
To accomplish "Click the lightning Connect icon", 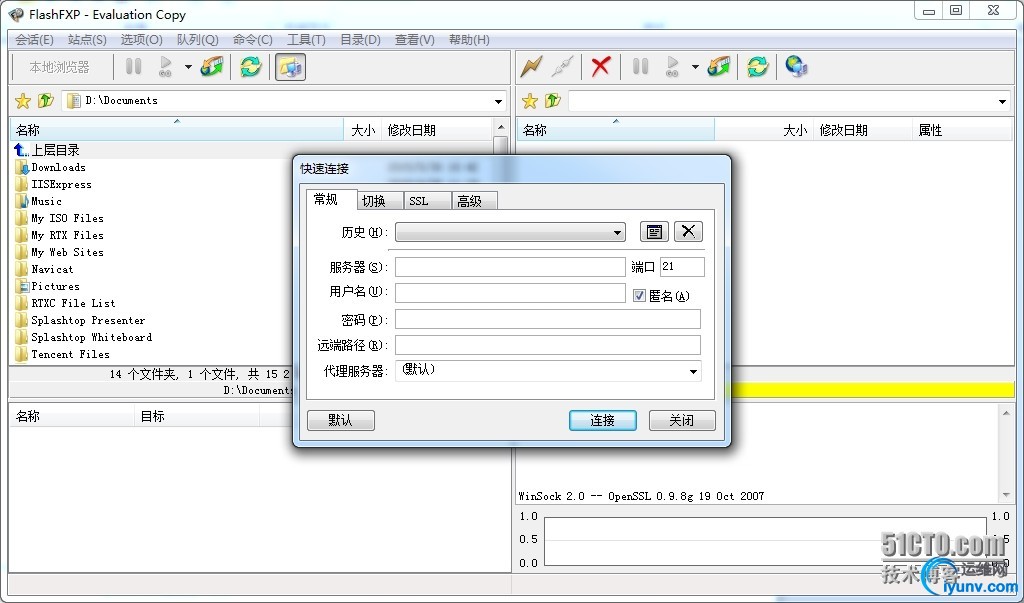I will (532, 67).
